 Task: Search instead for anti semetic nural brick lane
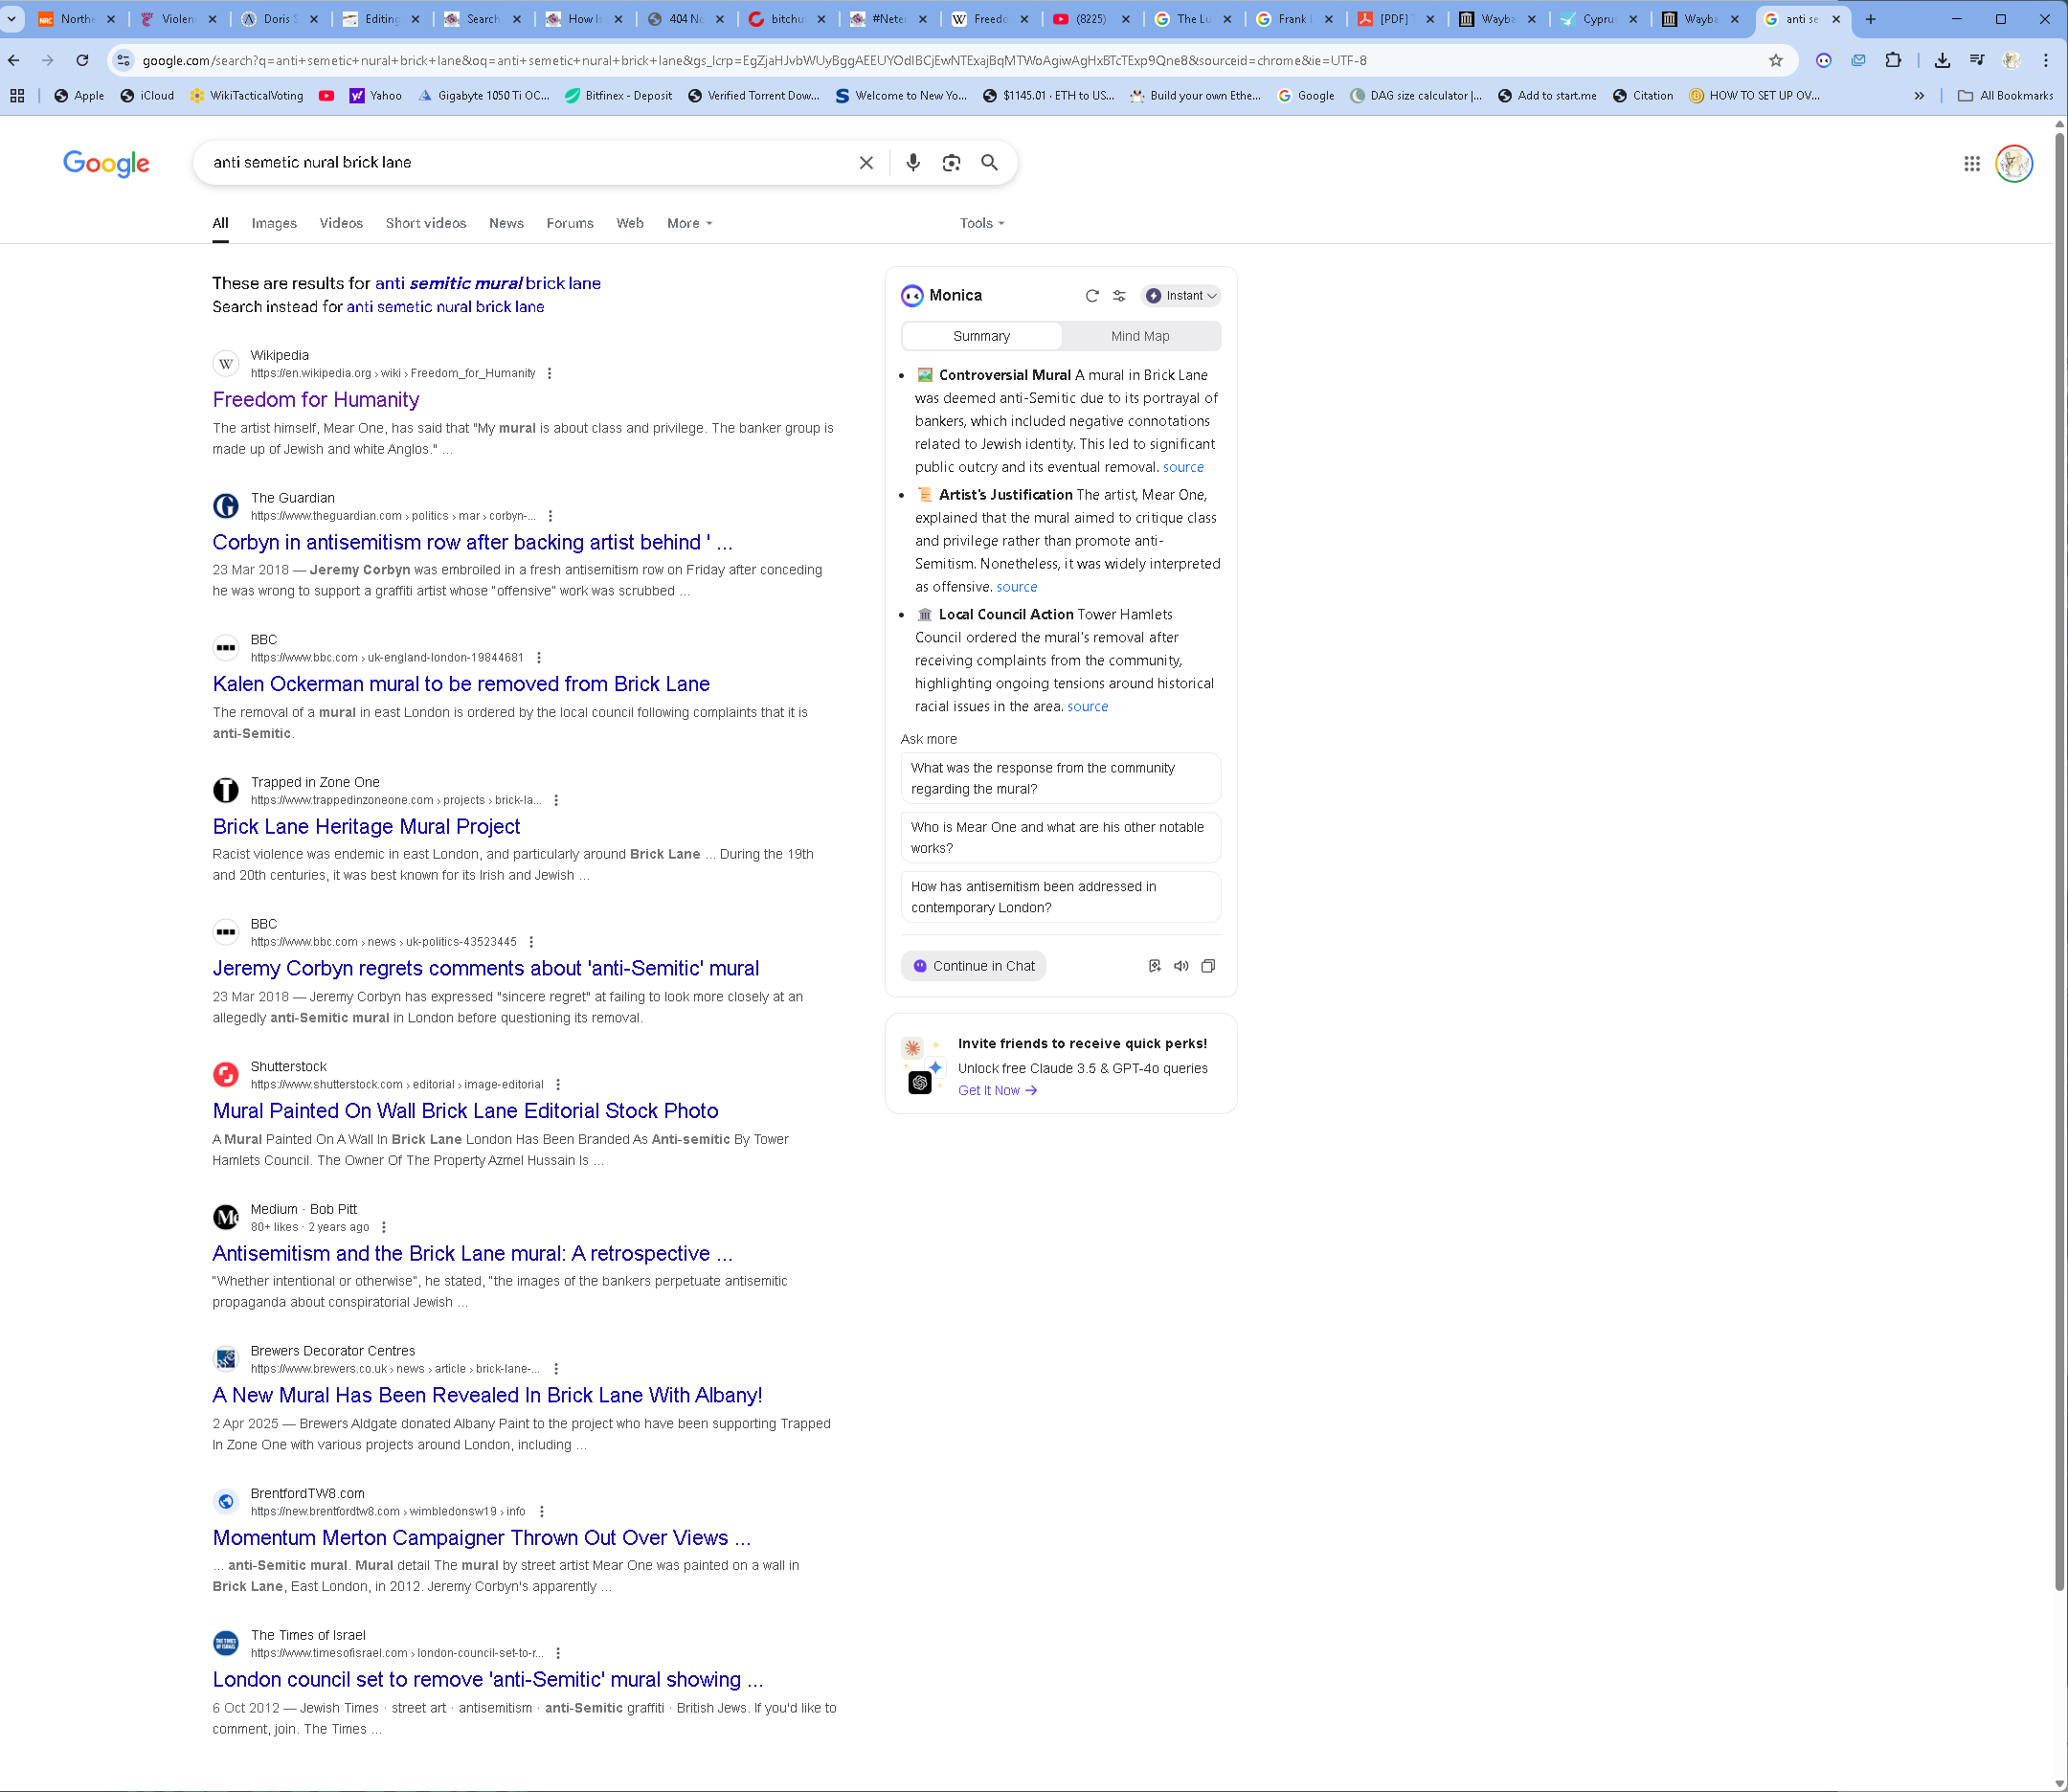(445, 307)
